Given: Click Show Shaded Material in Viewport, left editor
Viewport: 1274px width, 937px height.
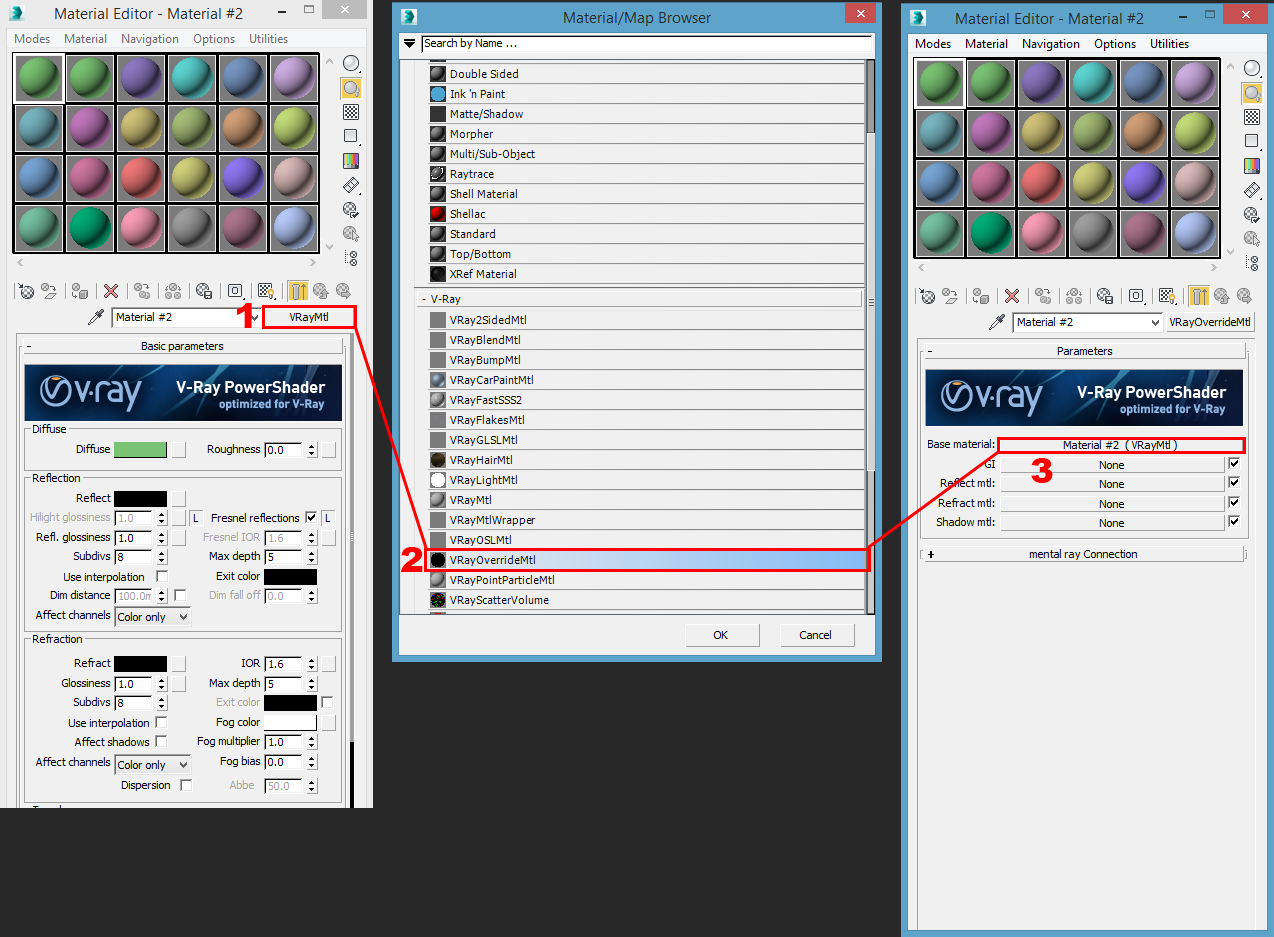Looking at the screenshot, I should [266, 291].
